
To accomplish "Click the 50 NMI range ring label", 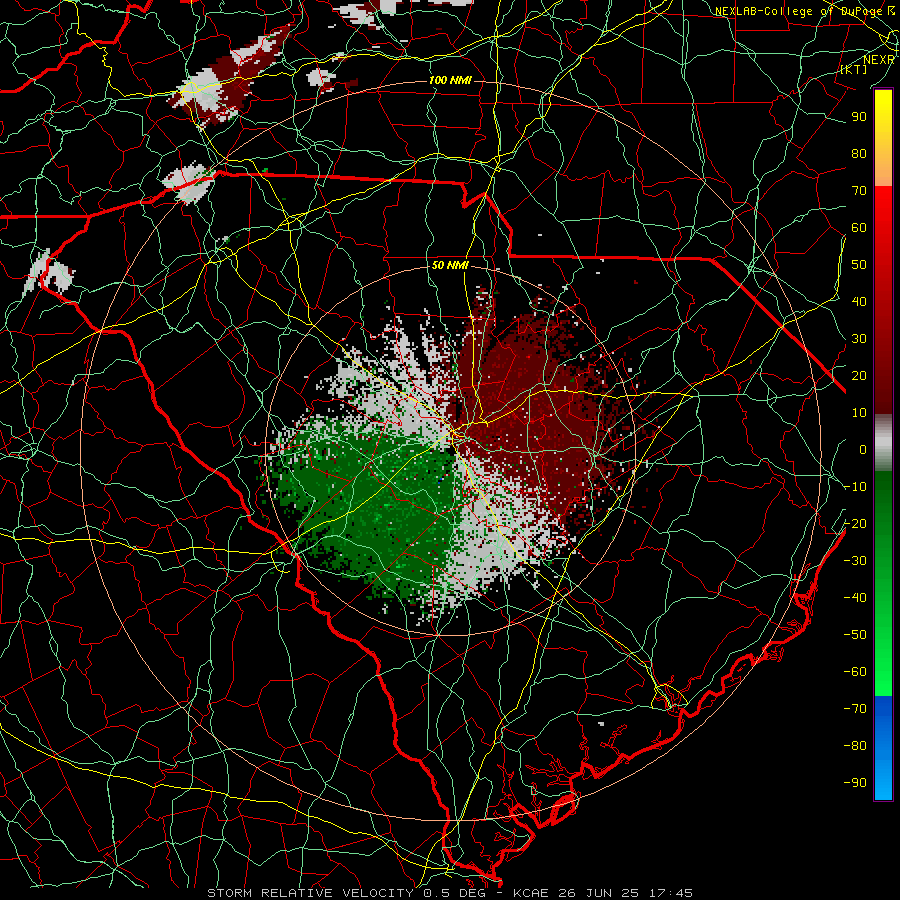I will [450, 265].
